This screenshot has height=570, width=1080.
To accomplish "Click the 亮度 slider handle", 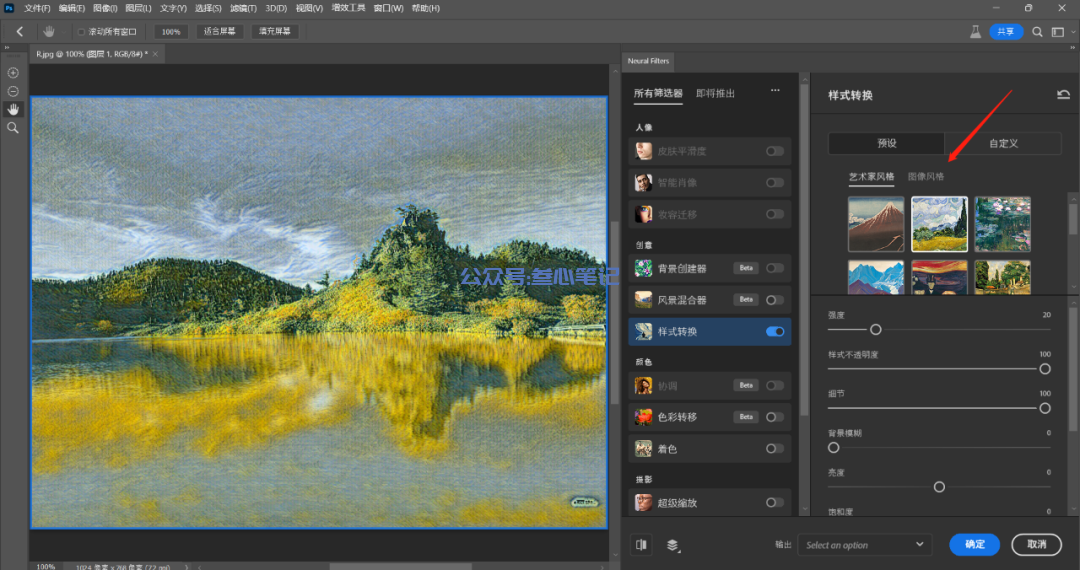I will coord(939,487).
